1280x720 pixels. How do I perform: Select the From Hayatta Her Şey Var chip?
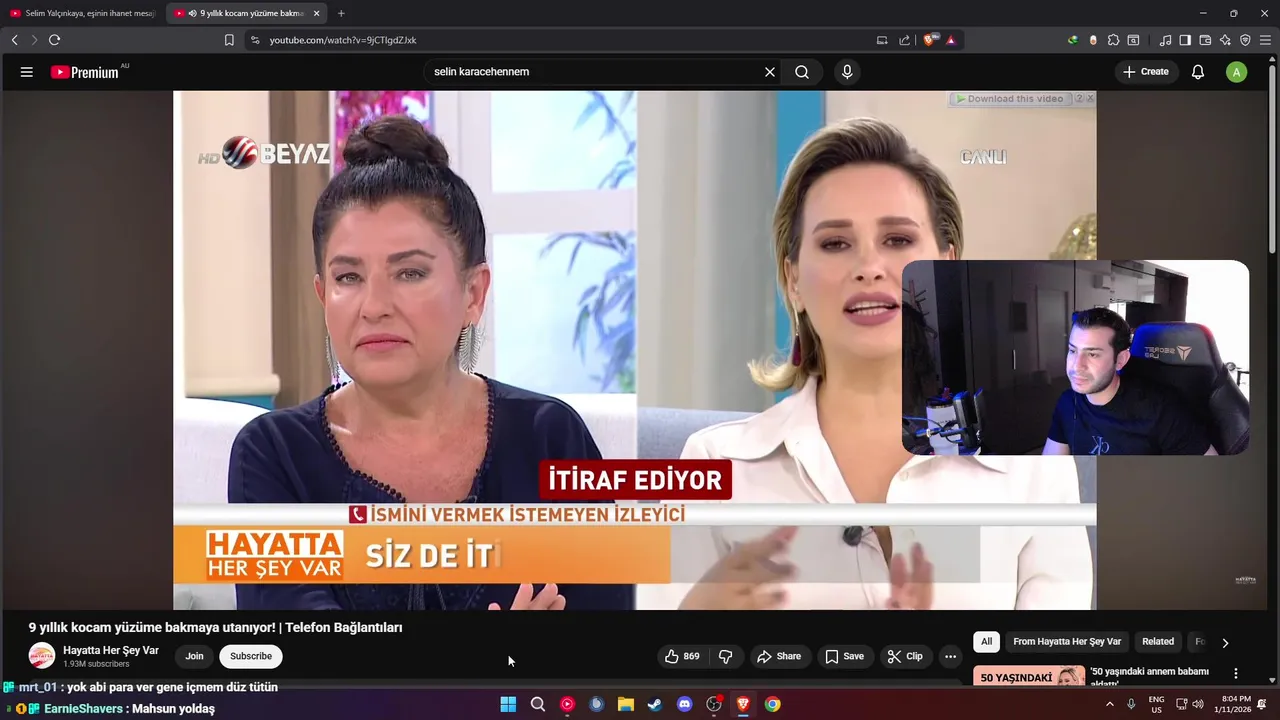1067,642
